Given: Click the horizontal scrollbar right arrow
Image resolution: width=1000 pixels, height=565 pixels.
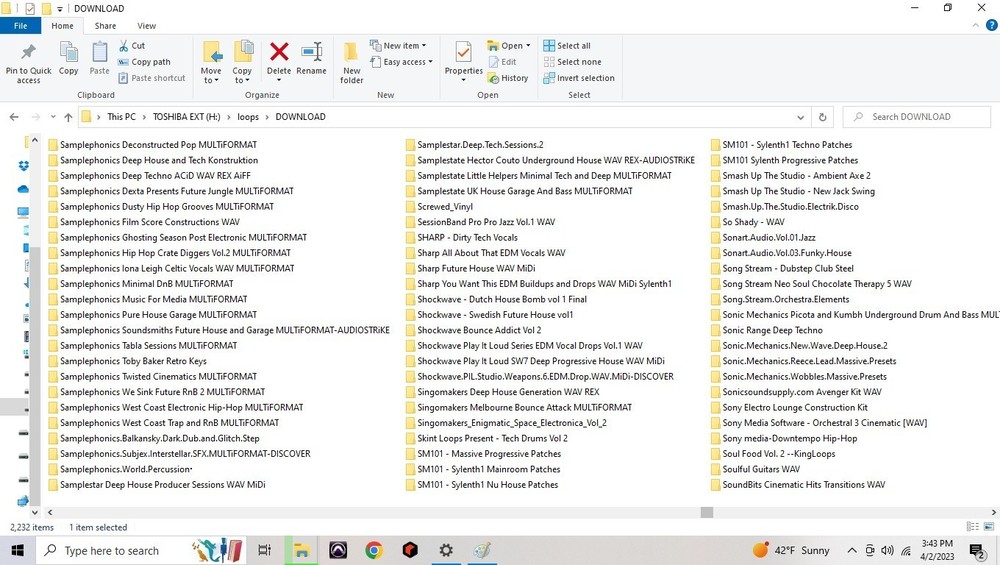Looking at the screenshot, I should pos(994,512).
